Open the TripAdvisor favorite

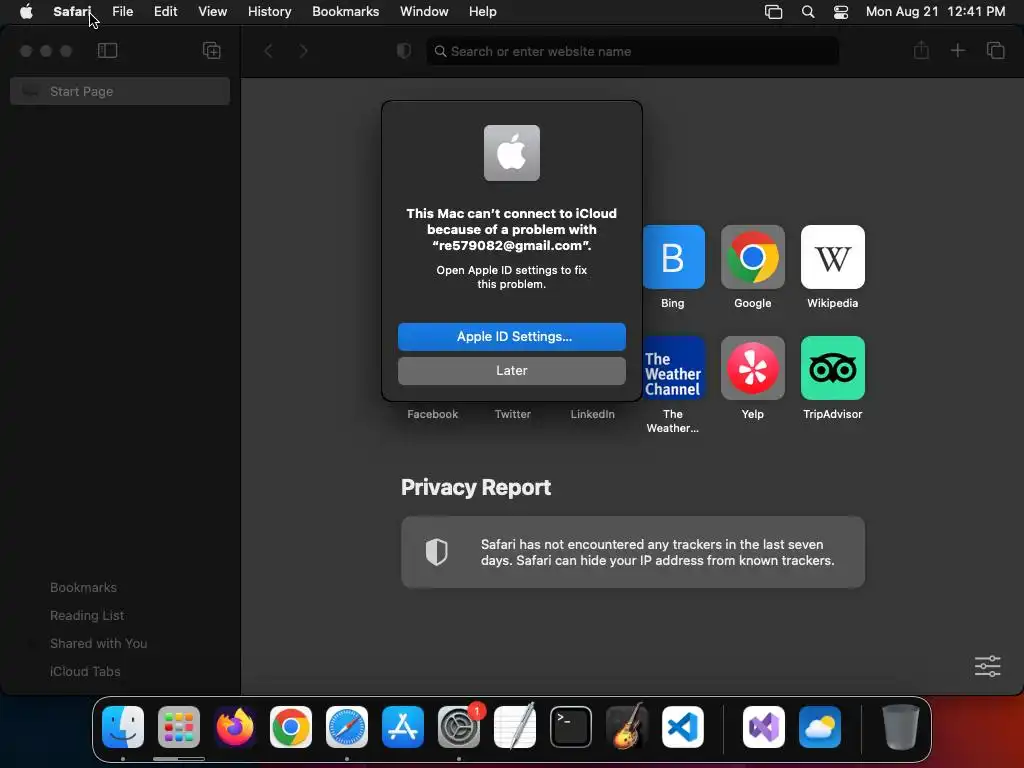833,368
